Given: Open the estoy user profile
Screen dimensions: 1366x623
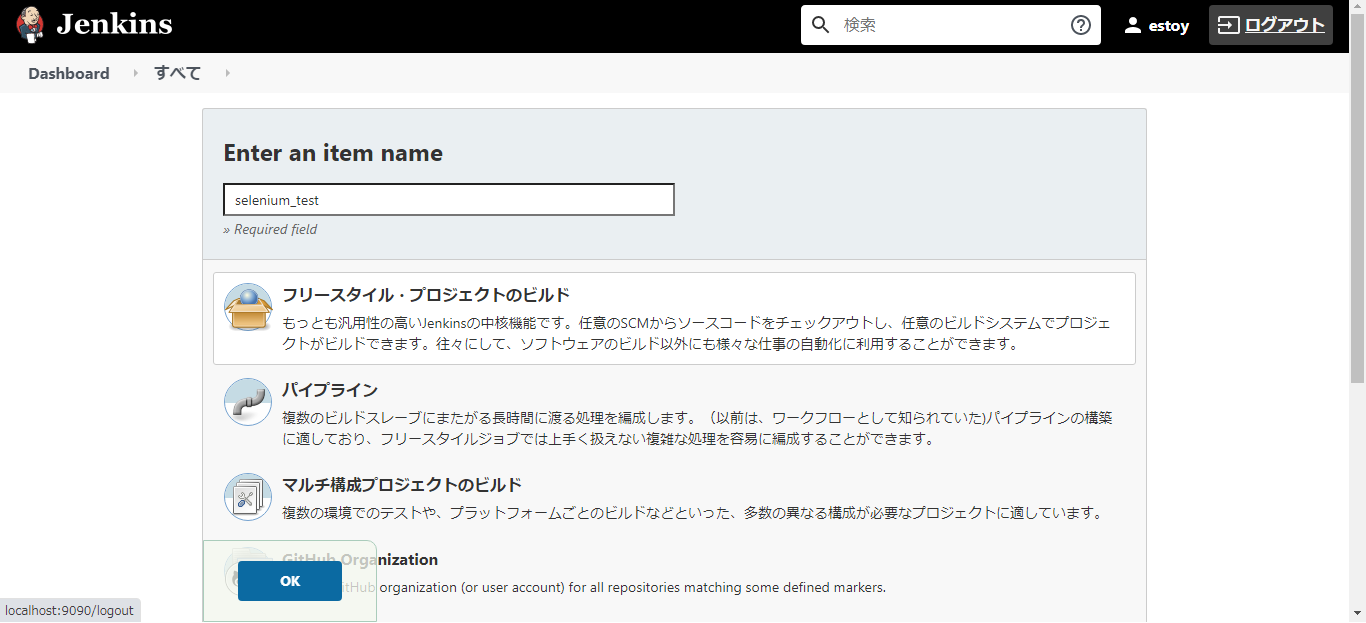Looking at the screenshot, I should pyautogui.click(x=1169, y=26).
